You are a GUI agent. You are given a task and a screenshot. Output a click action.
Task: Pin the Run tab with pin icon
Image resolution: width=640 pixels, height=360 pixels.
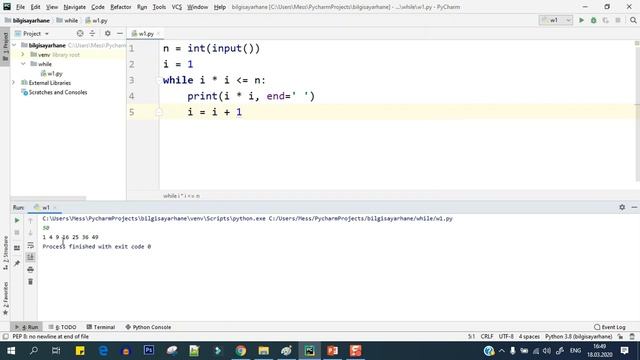(x=17, y=264)
